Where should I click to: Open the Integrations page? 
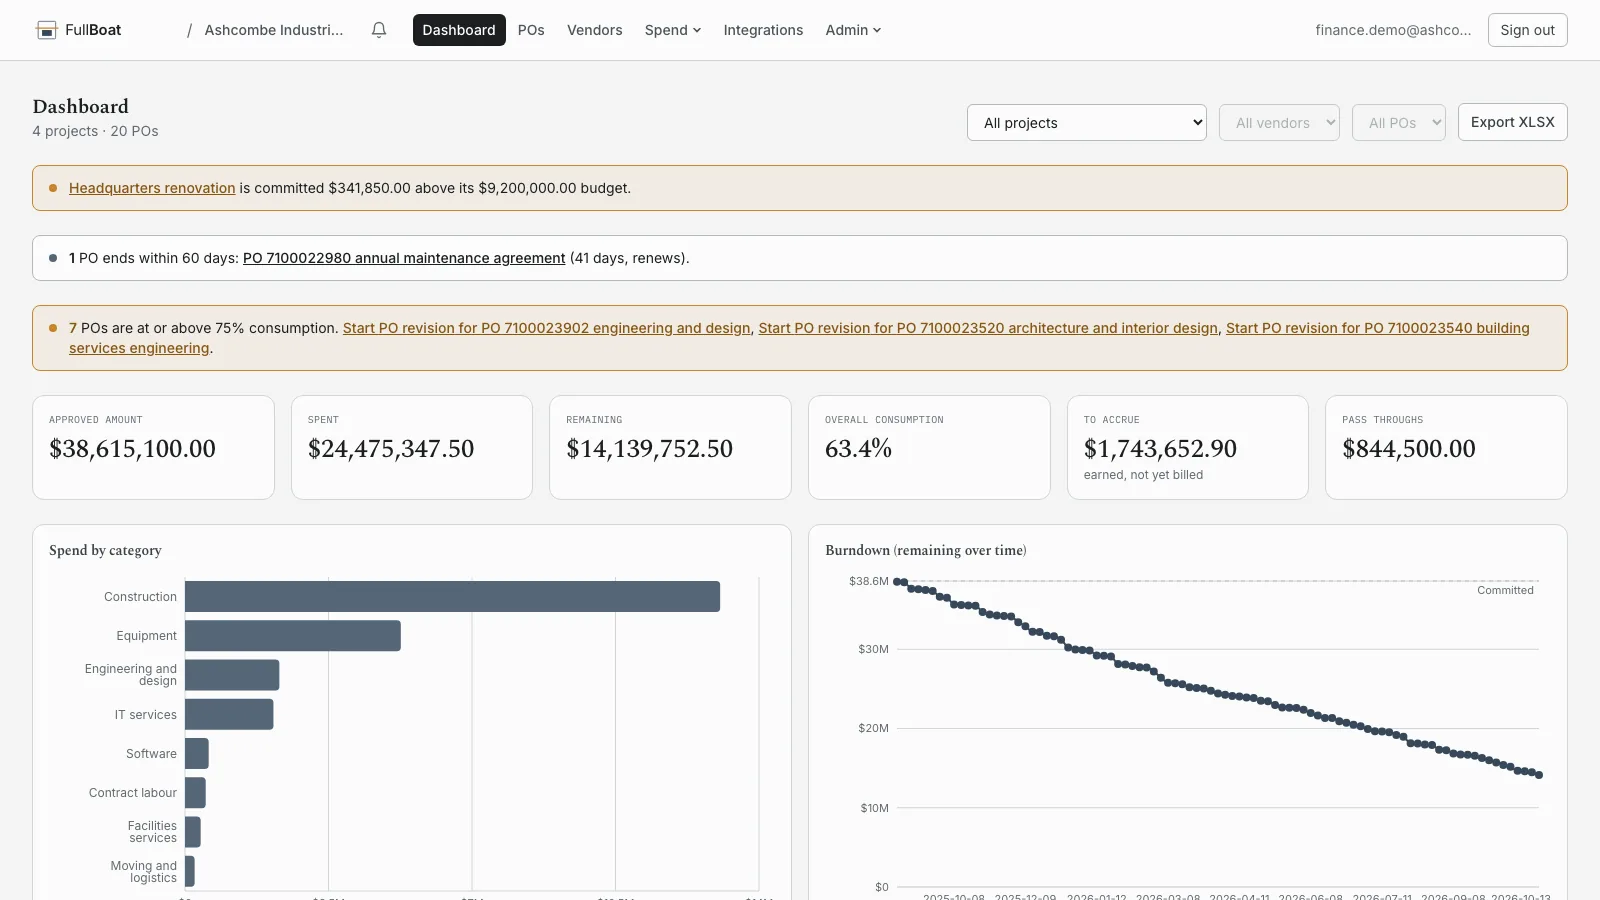[x=763, y=30]
